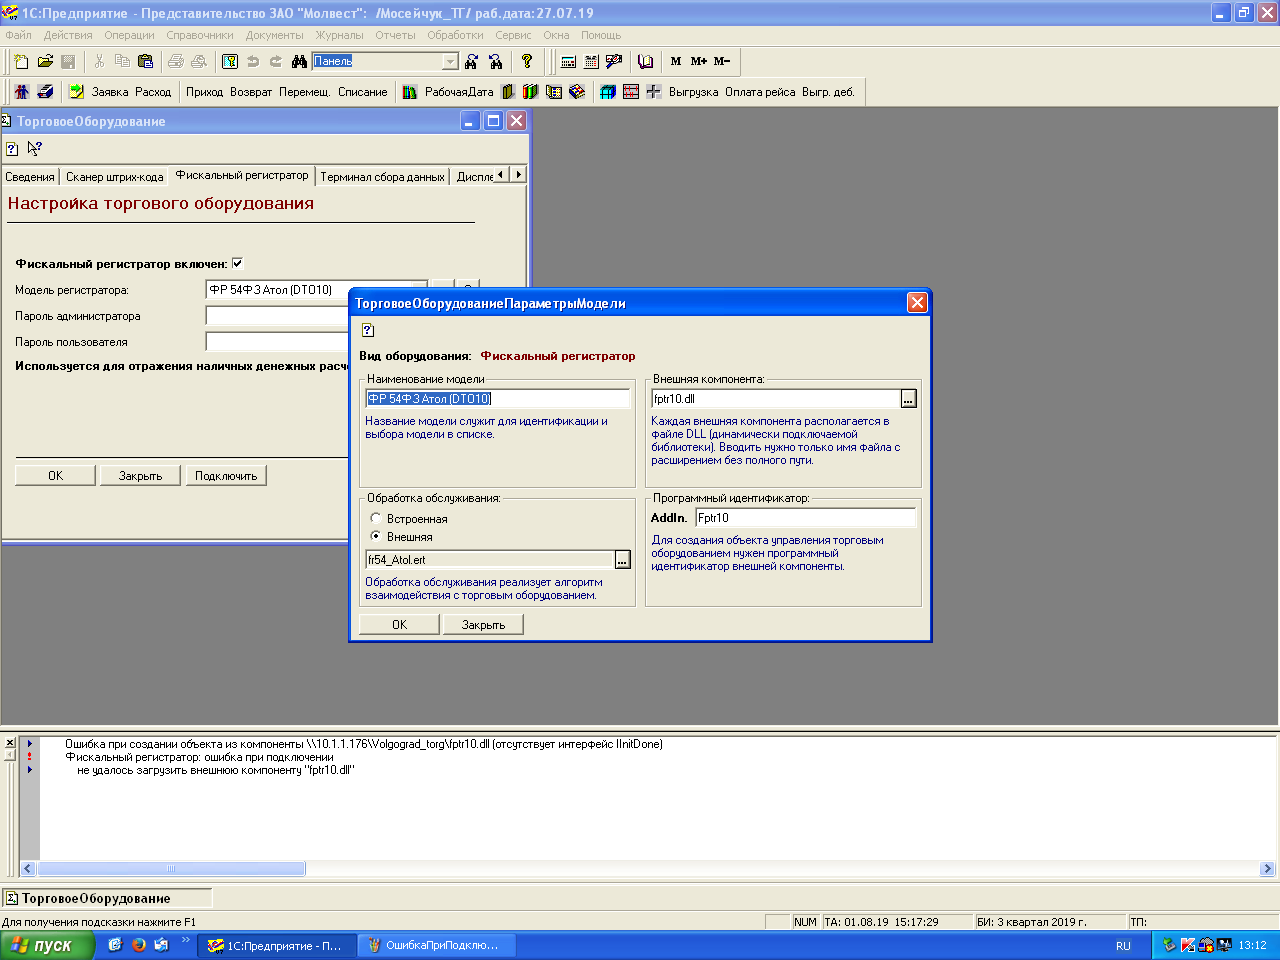Viewport: 1280px width, 960px height.
Task: Select the 'Встроенная' radio option
Action: (x=375, y=518)
